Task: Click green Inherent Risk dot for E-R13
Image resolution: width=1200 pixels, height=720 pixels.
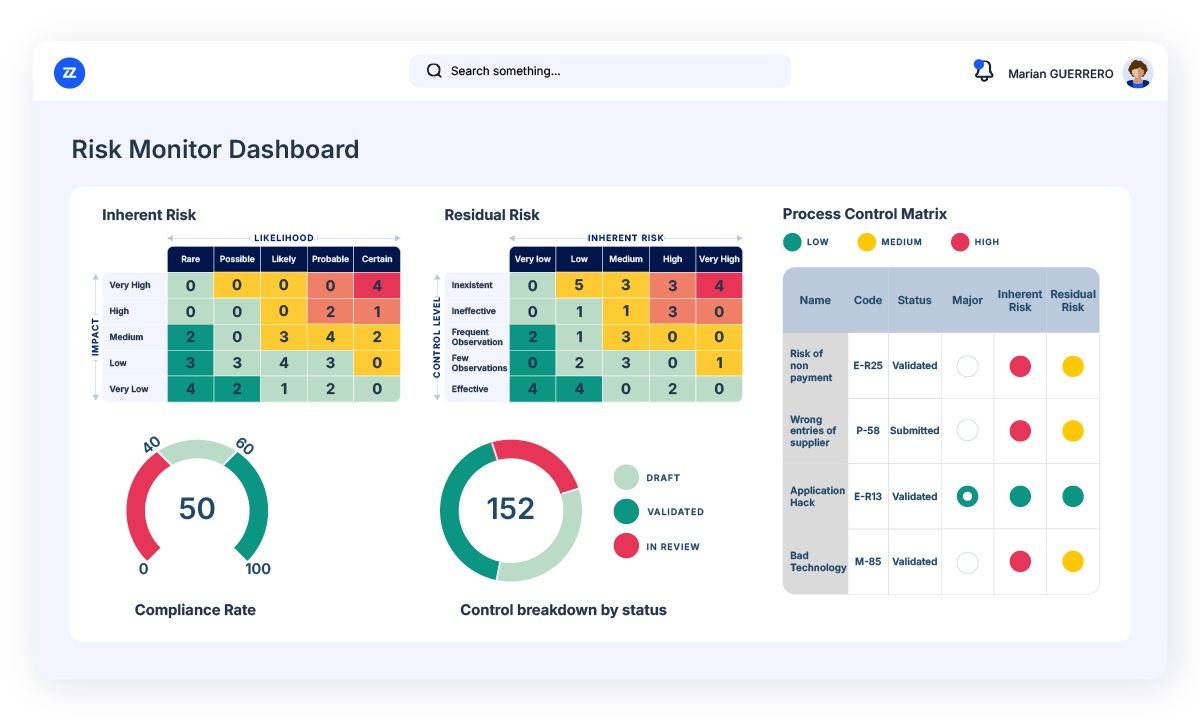Action: pos(1020,496)
